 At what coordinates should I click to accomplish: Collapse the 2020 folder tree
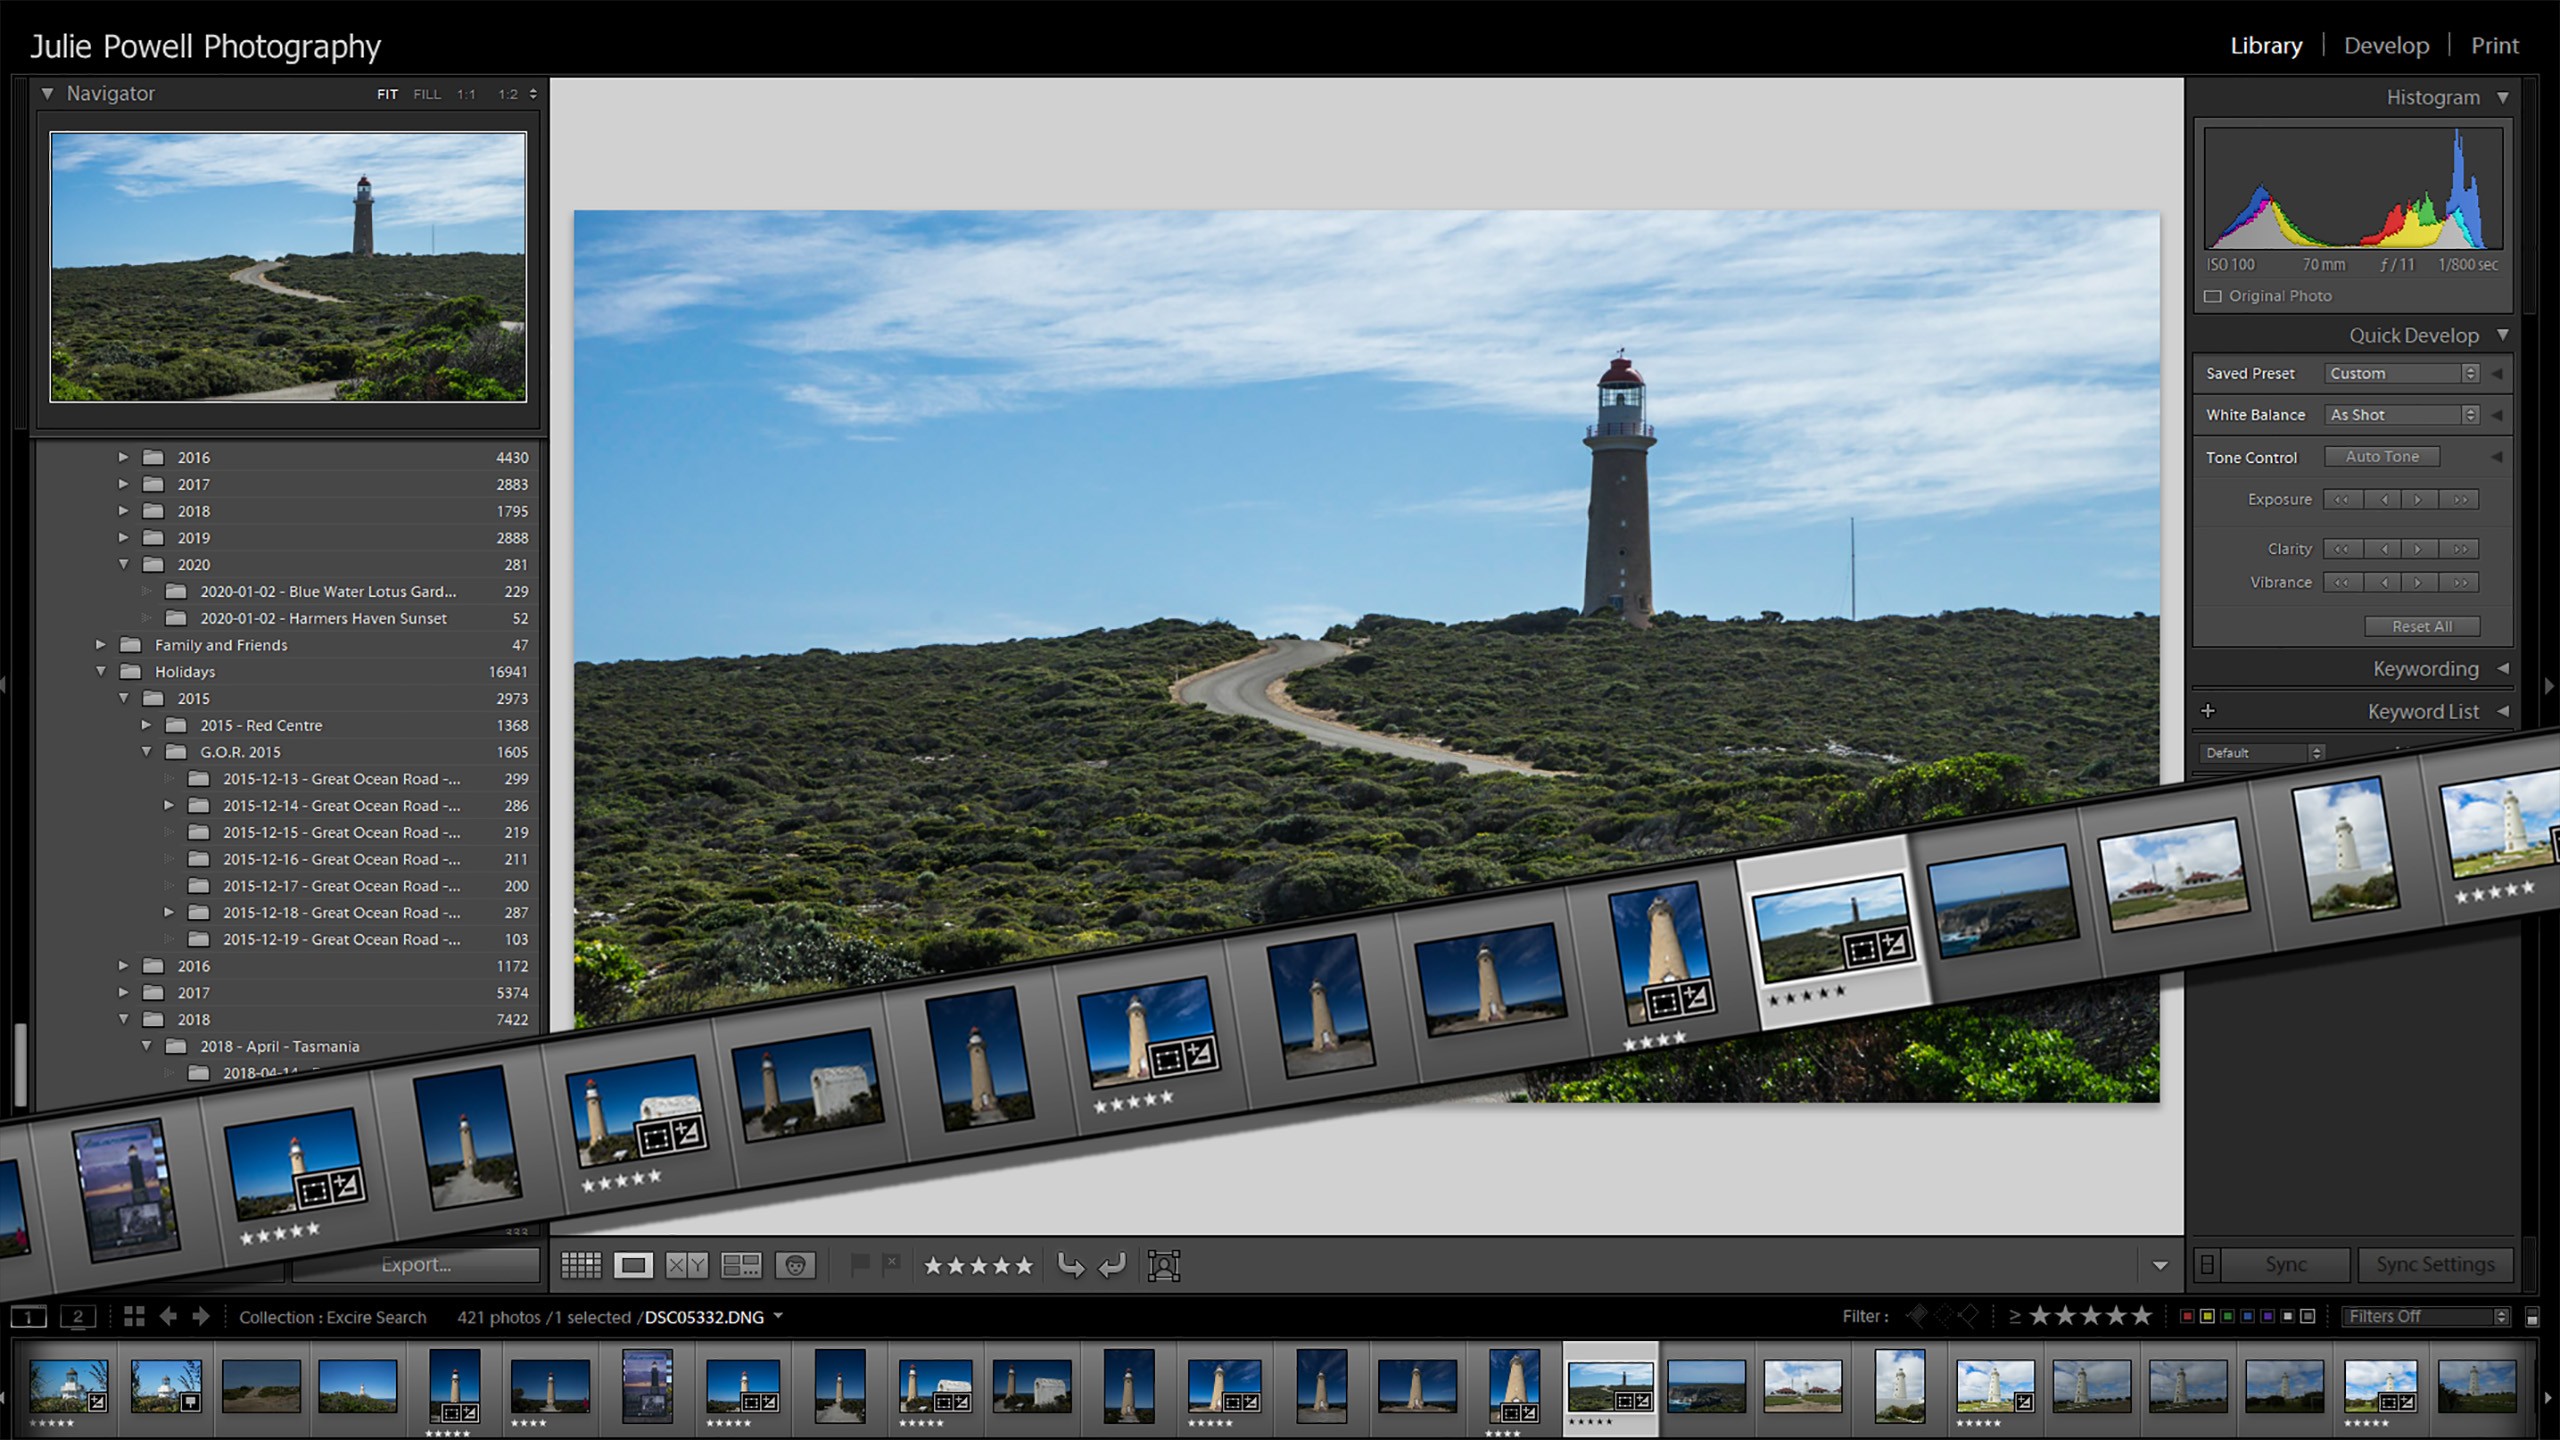[124, 564]
